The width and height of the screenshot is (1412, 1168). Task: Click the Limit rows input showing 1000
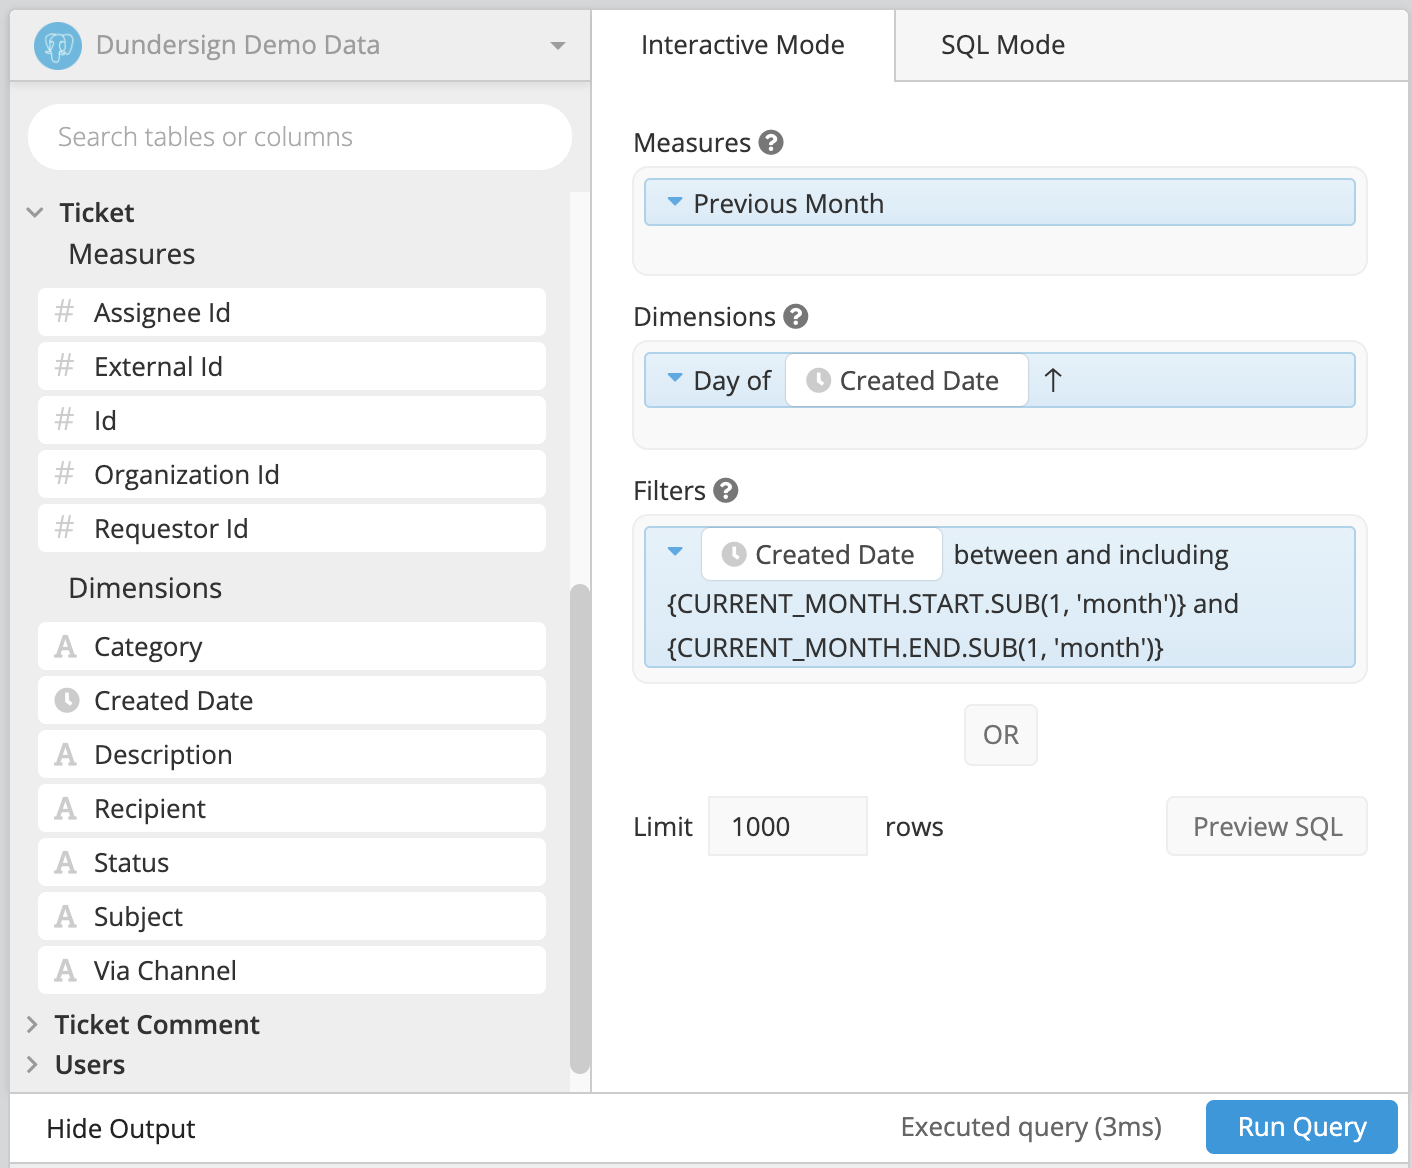coord(788,826)
